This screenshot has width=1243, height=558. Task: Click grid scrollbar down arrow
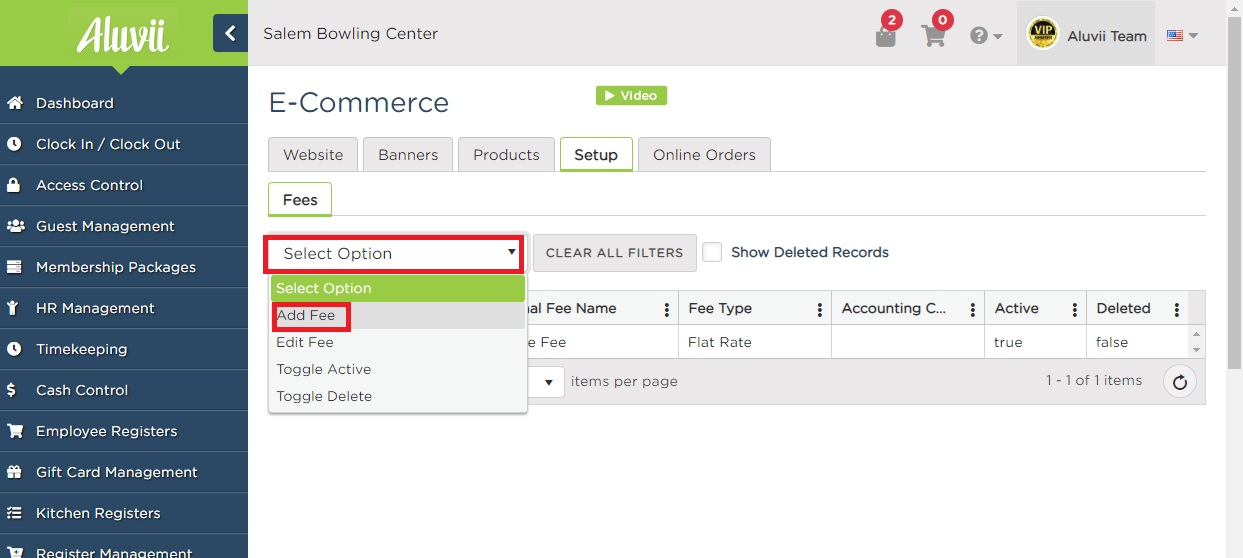coord(1197,350)
